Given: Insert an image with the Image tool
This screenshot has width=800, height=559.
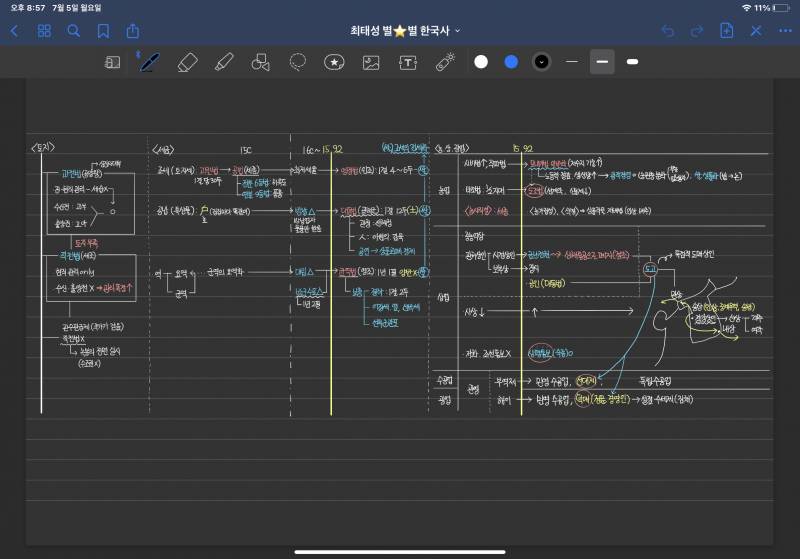Looking at the screenshot, I should 371,62.
